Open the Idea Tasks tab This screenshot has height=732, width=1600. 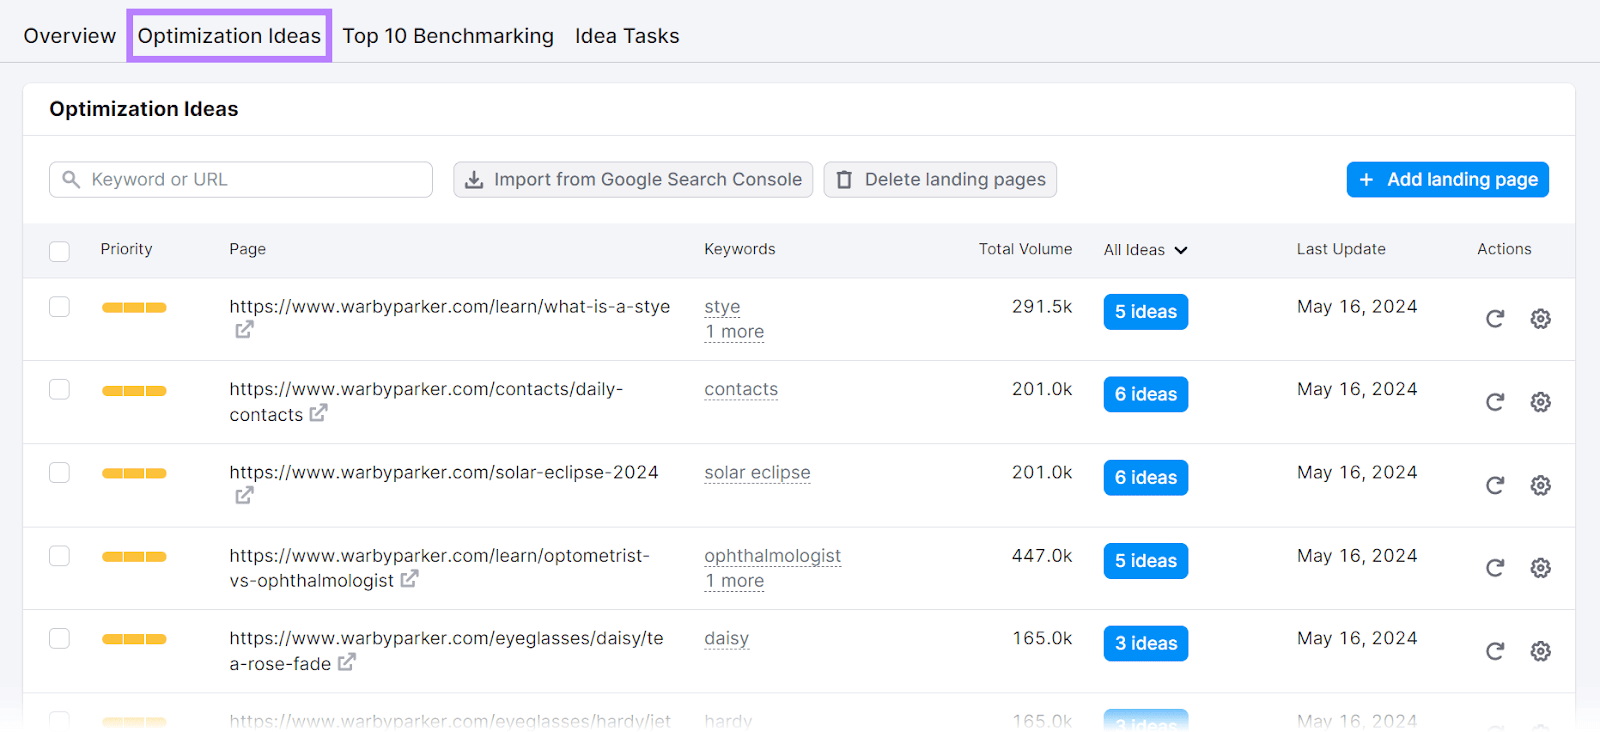click(627, 36)
